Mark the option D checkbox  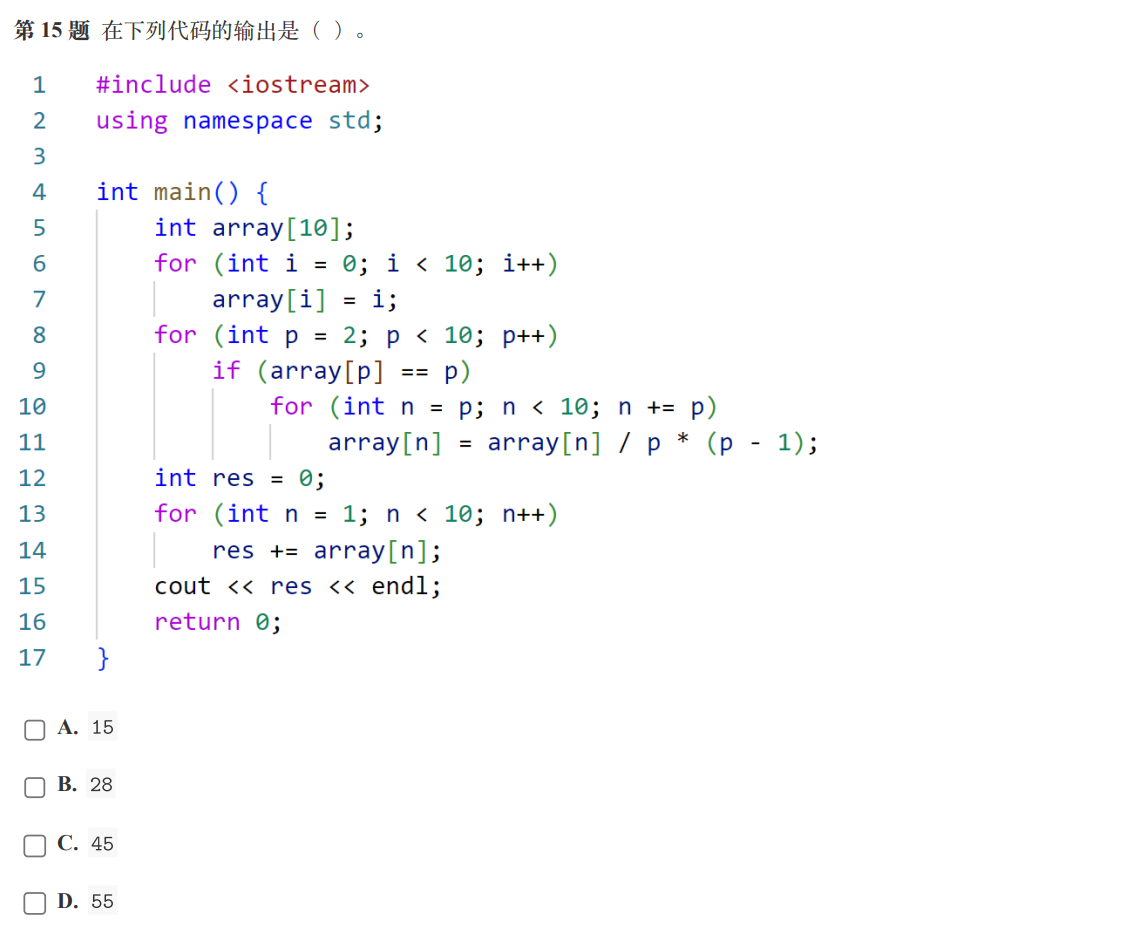[x=35, y=903]
